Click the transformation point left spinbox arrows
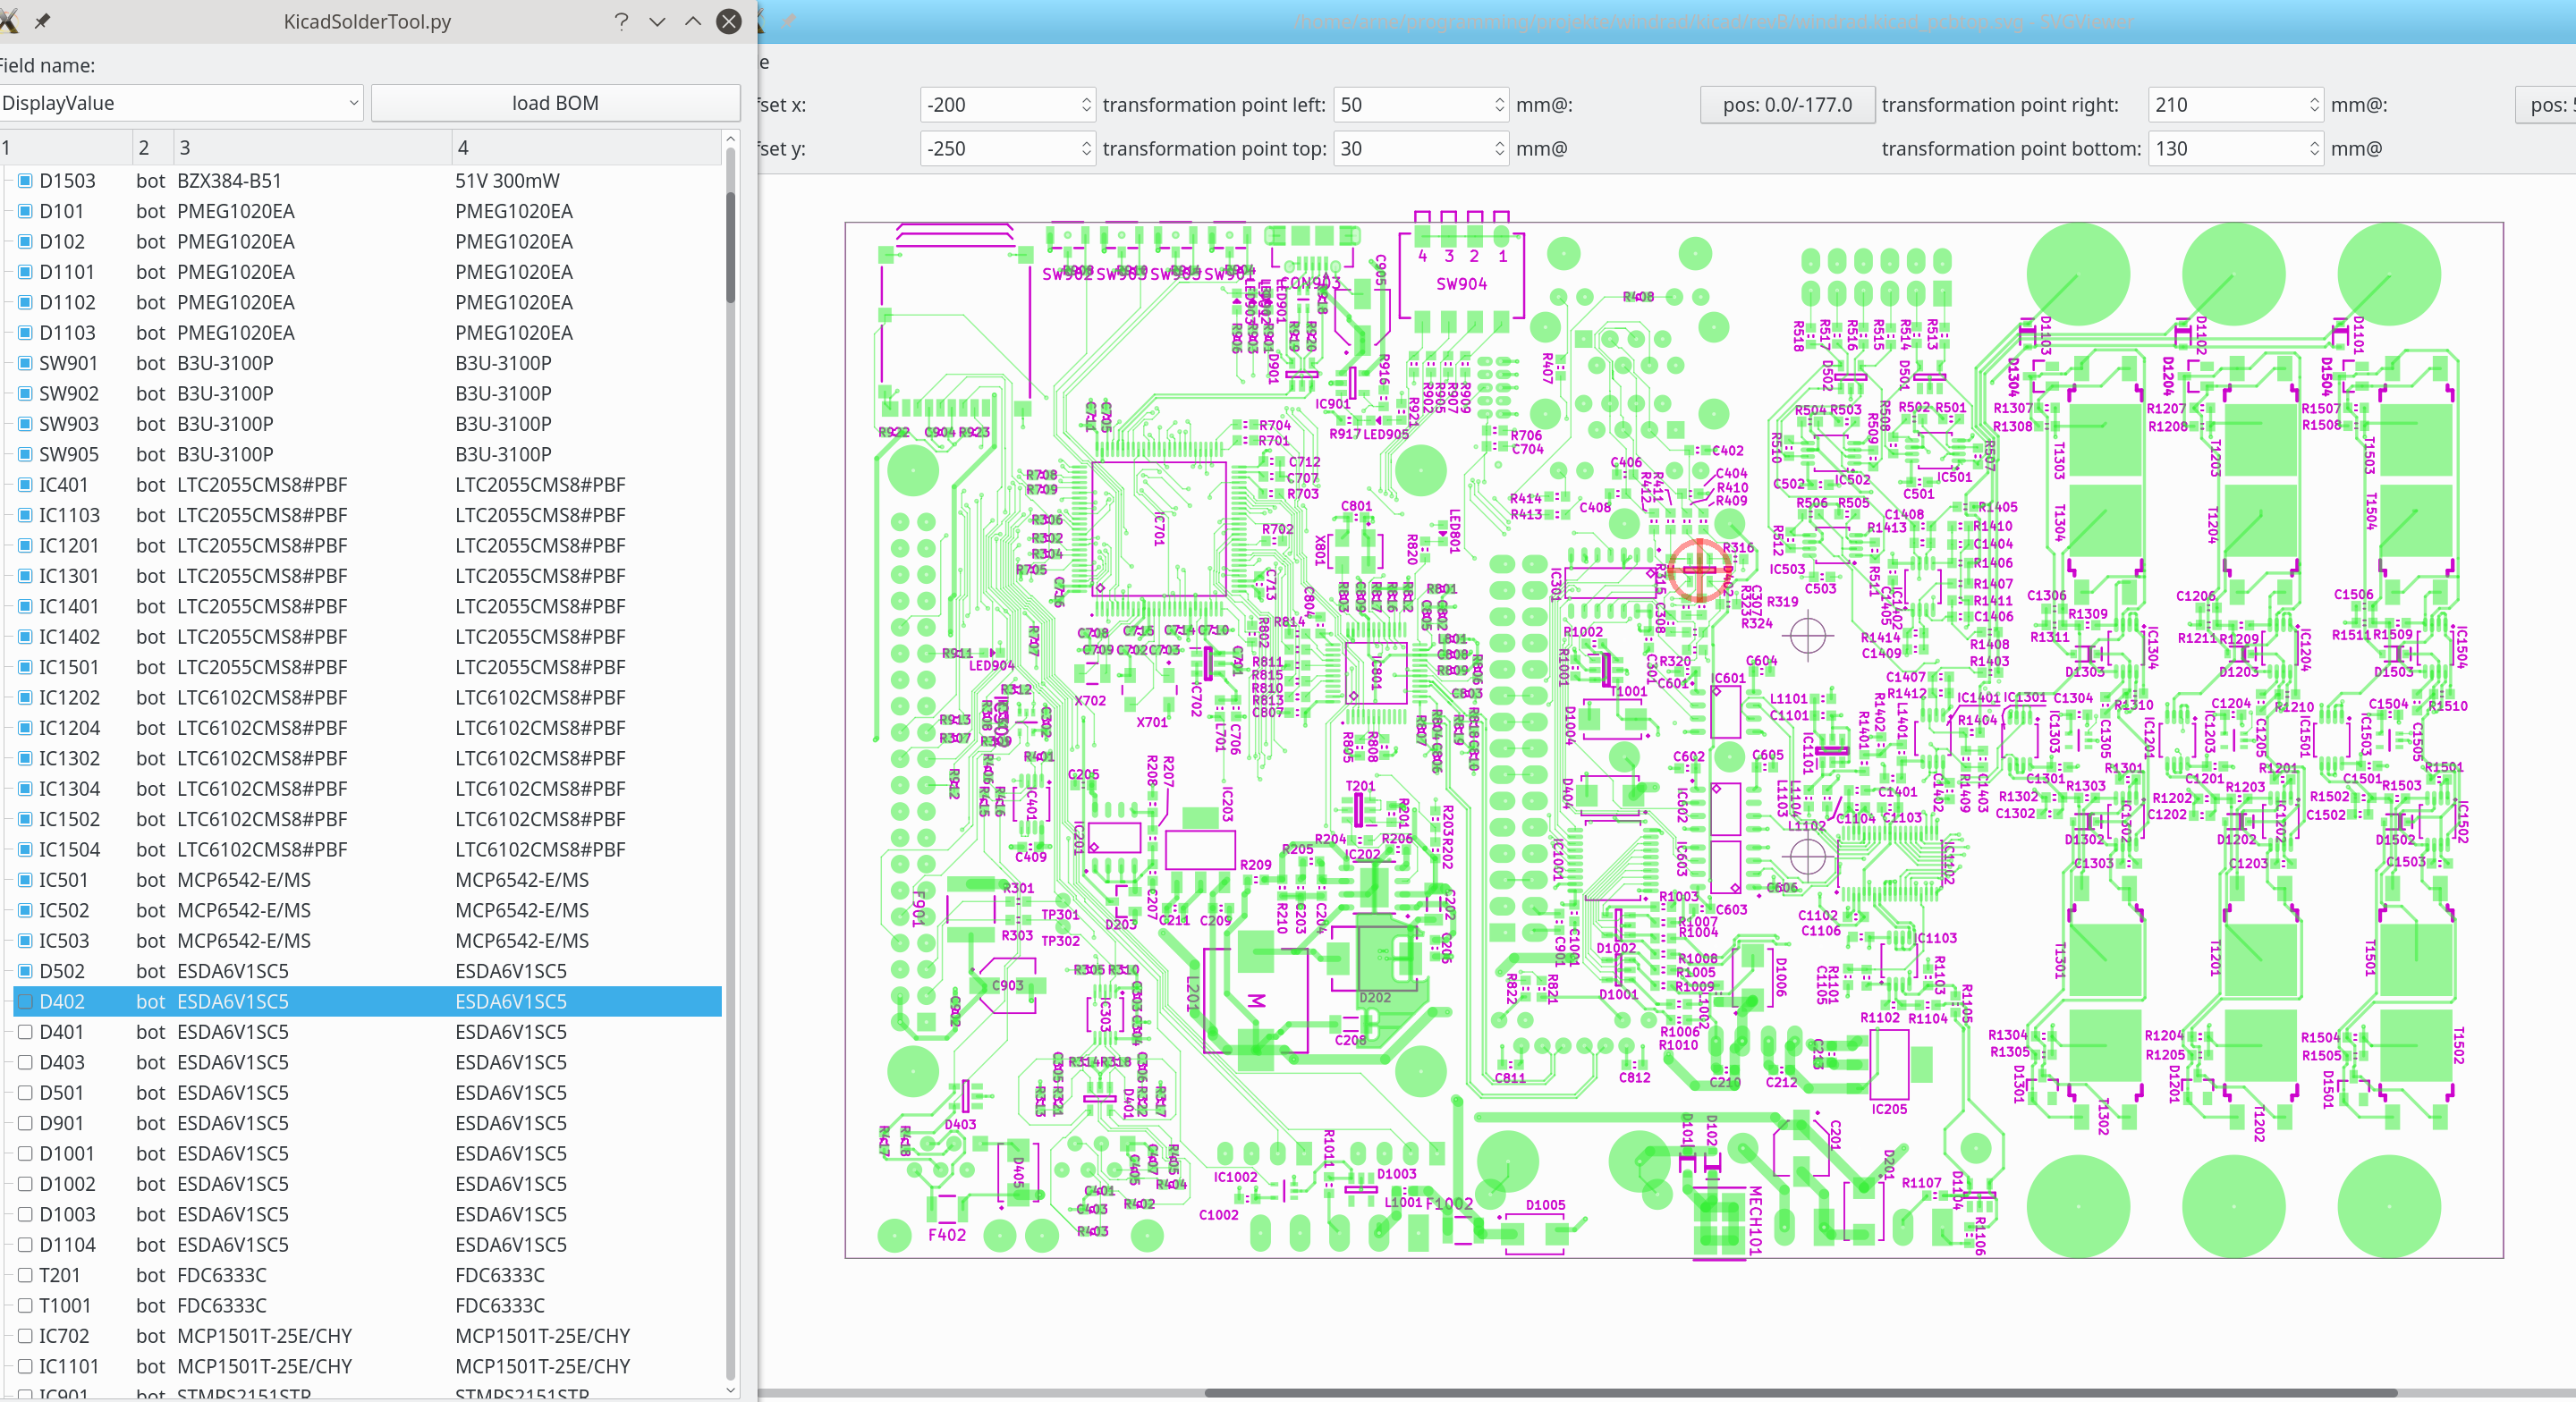The width and height of the screenshot is (2576, 1402). [x=1499, y=105]
